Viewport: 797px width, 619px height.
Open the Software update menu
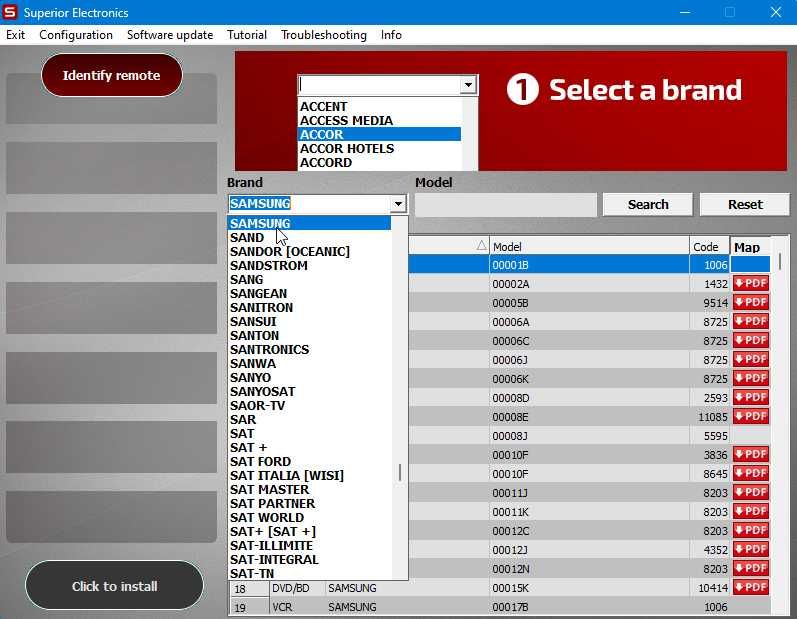tap(170, 35)
